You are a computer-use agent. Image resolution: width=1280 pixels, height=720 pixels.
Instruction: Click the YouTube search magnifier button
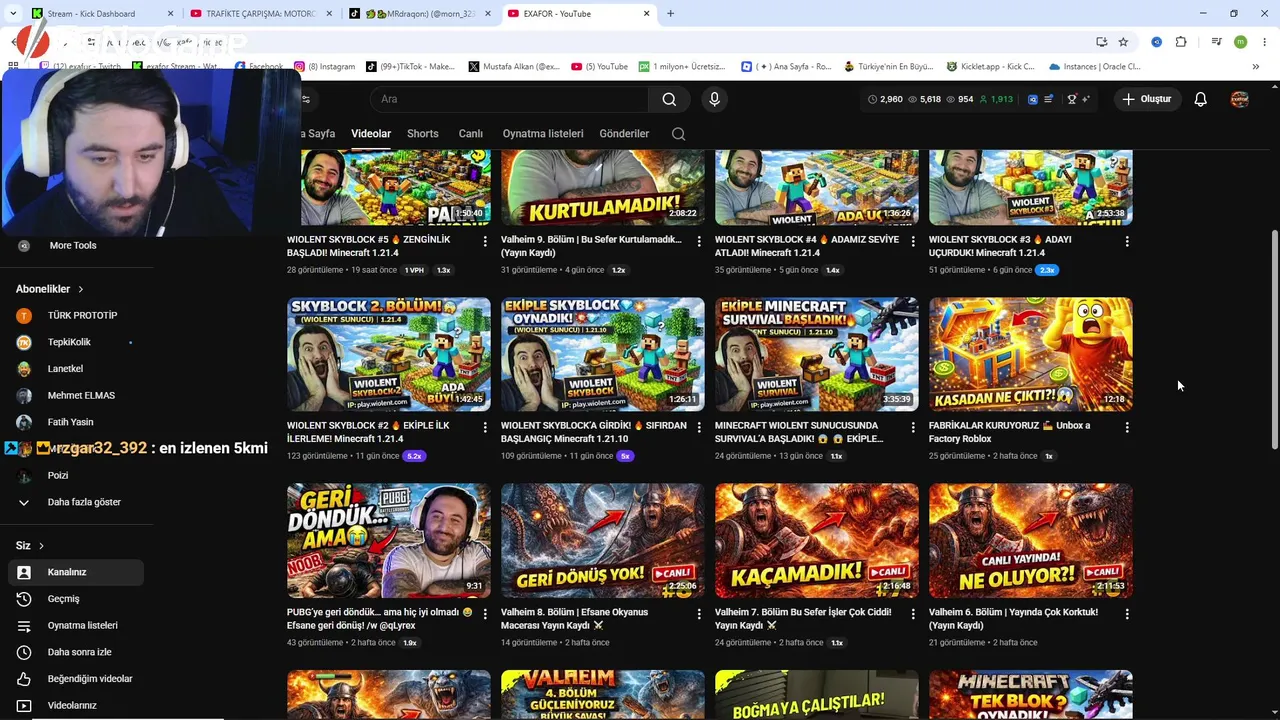tap(669, 99)
